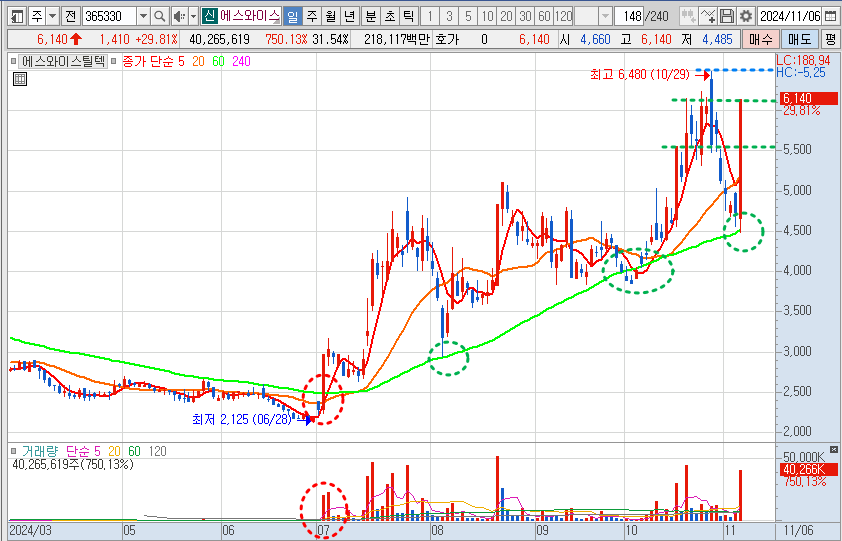
Task: Click the trading value 218,117백만 text
Action: click(397, 39)
